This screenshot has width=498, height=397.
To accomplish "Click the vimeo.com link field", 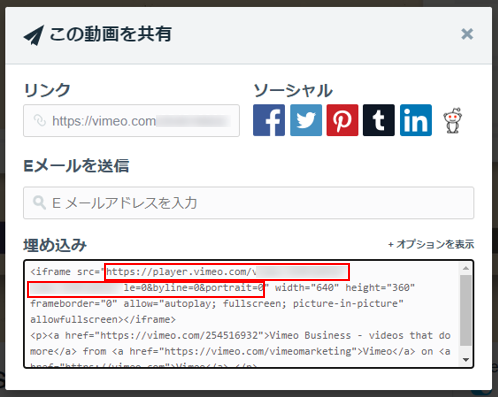I will (x=131, y=121).
